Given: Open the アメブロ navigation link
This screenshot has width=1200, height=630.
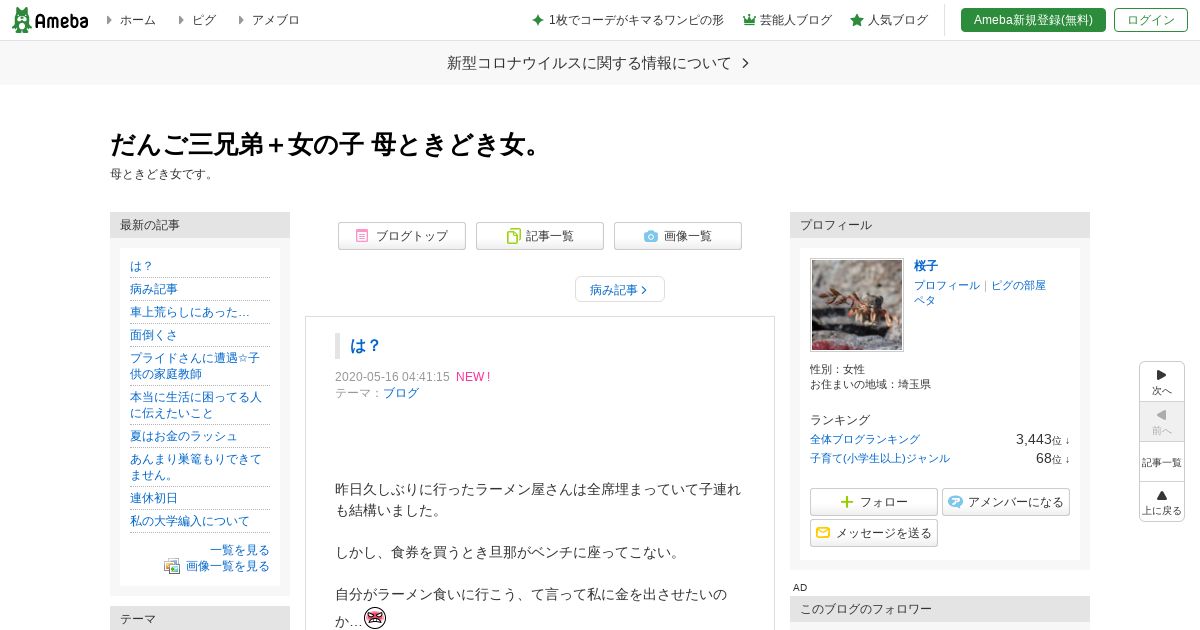Looking at the screenshot, I should (275, 20).
